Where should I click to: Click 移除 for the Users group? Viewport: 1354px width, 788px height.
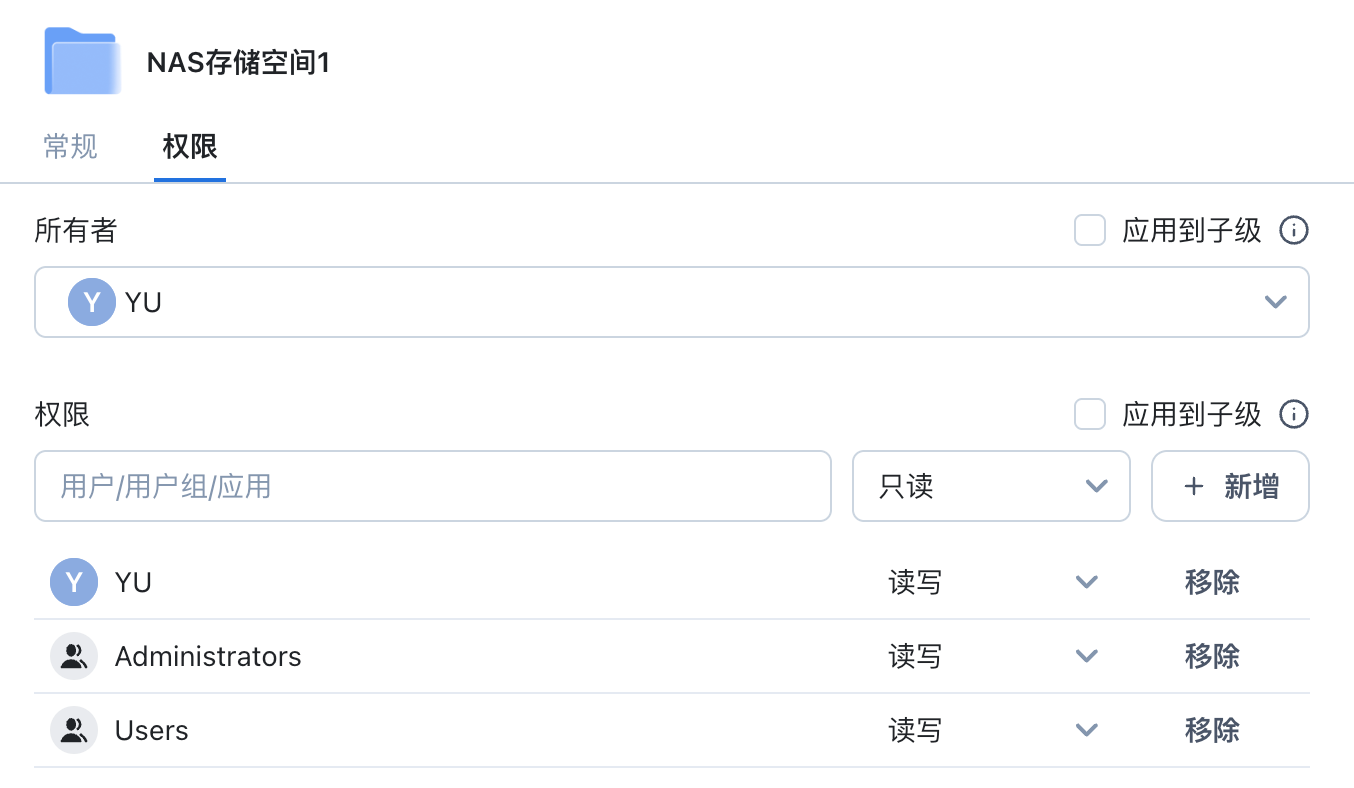1212,730
